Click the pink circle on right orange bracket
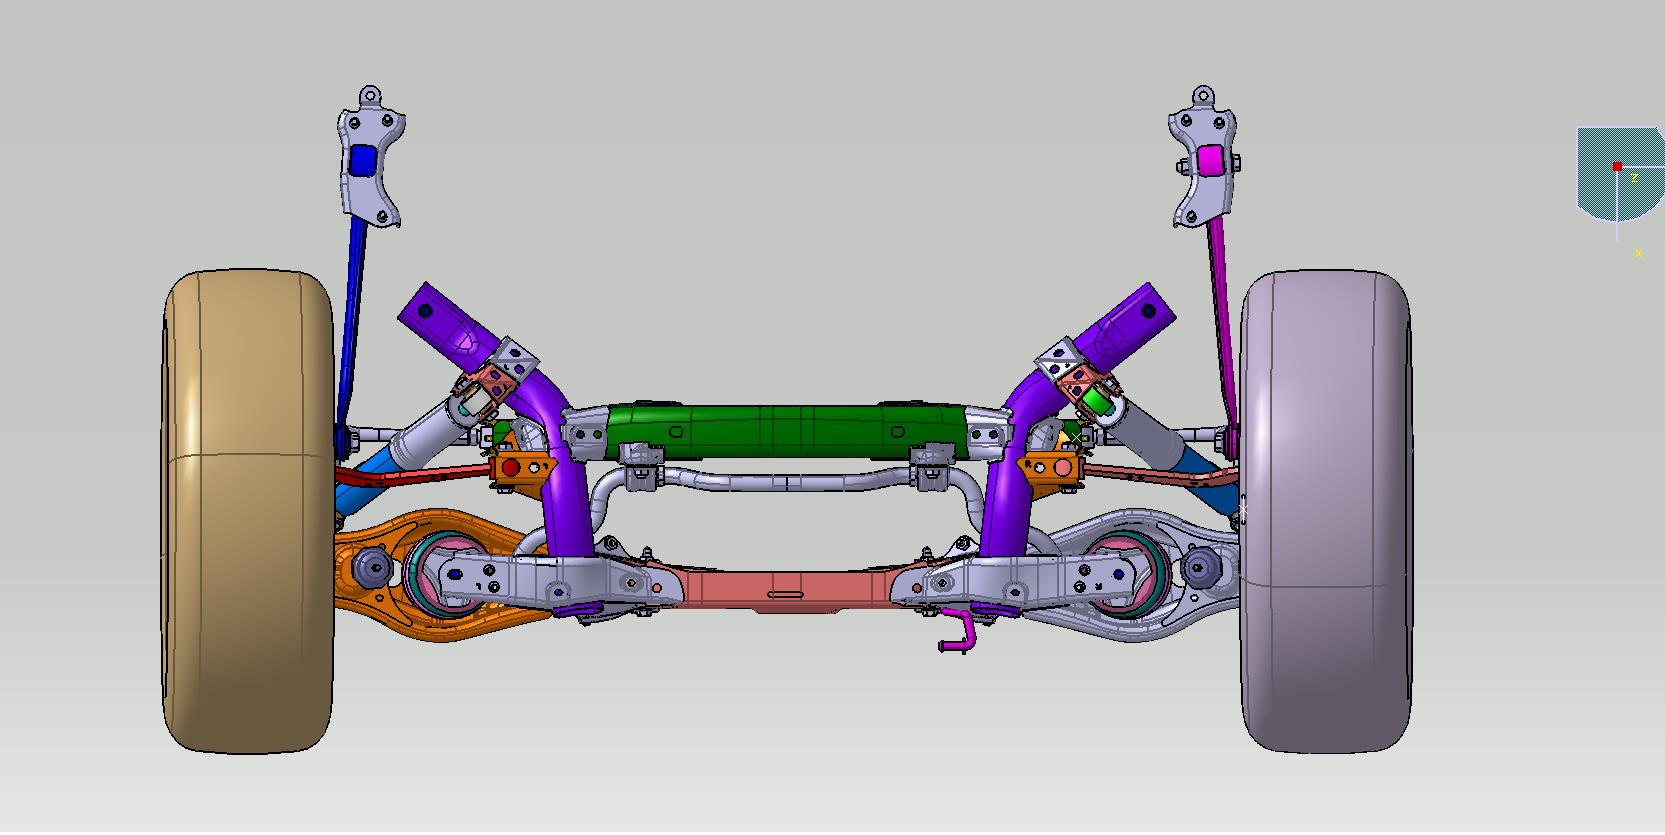 tap(1062, 466)
